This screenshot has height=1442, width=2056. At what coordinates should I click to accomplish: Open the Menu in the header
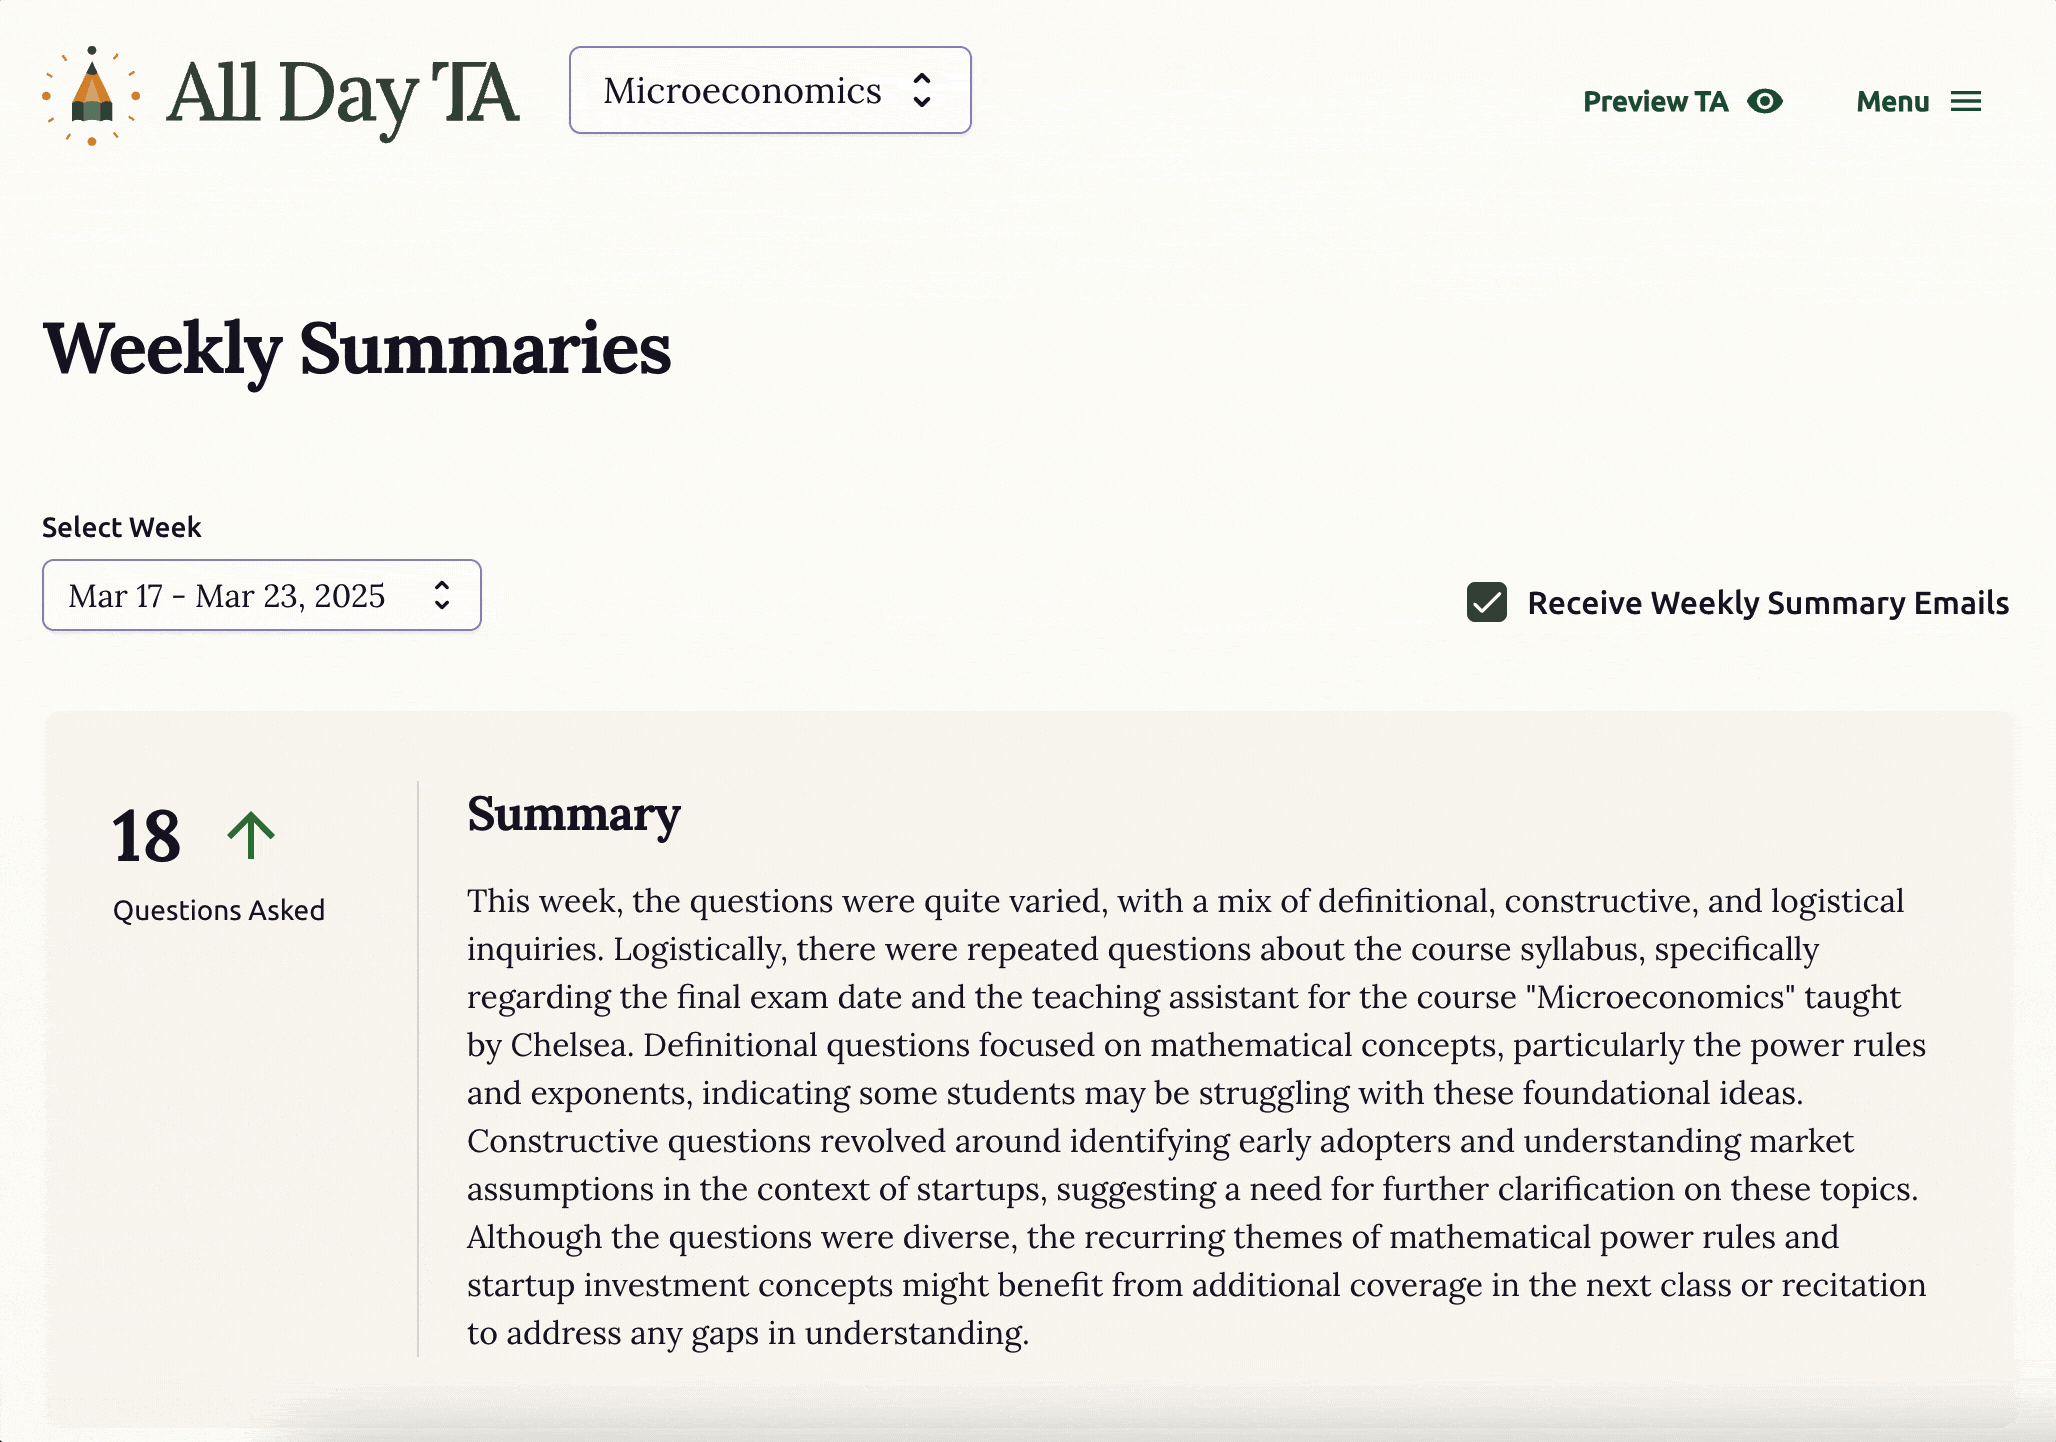(x=1918, y=101)
